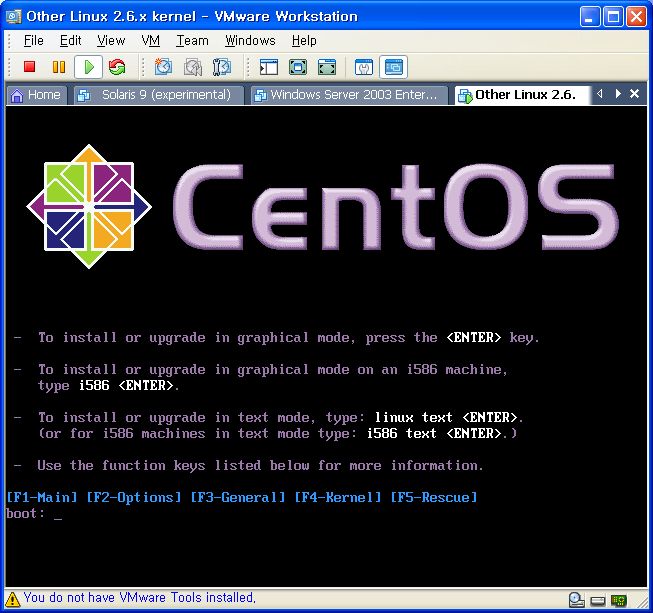
Task: Click the Revert to snapshot icon
Action: [193, 67]
